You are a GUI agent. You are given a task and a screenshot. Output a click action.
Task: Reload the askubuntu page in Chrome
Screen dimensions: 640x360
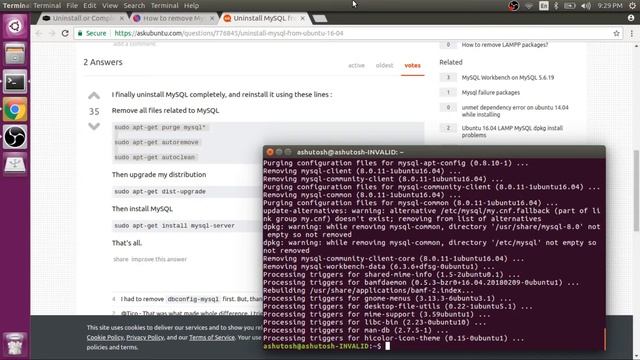point(65,33)
